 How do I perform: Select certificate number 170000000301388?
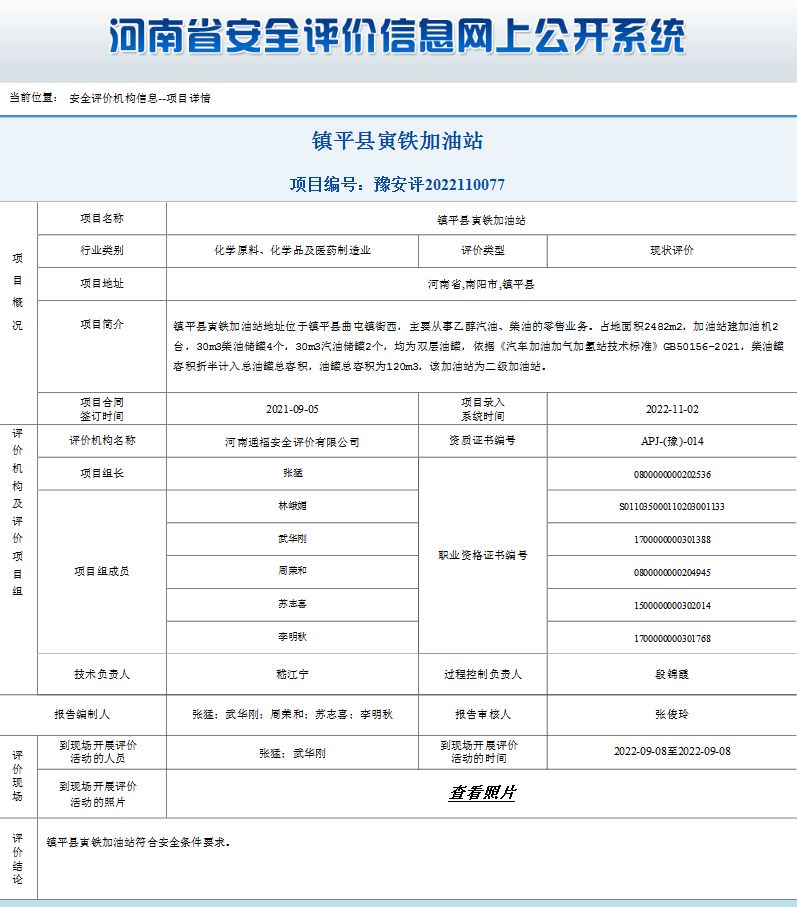(672, 540)
